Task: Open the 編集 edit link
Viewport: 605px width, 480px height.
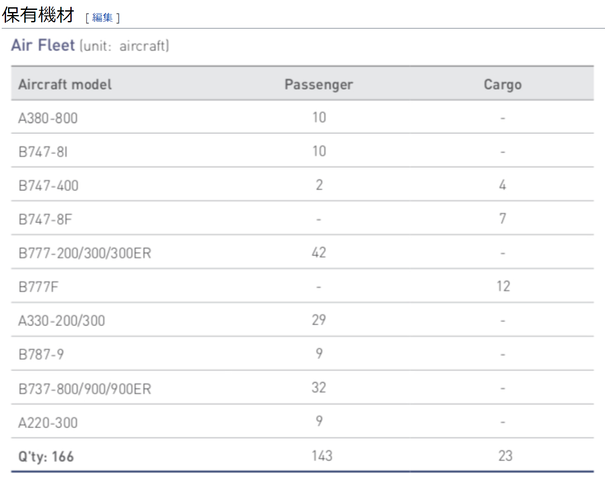Action: click(102, 17)
